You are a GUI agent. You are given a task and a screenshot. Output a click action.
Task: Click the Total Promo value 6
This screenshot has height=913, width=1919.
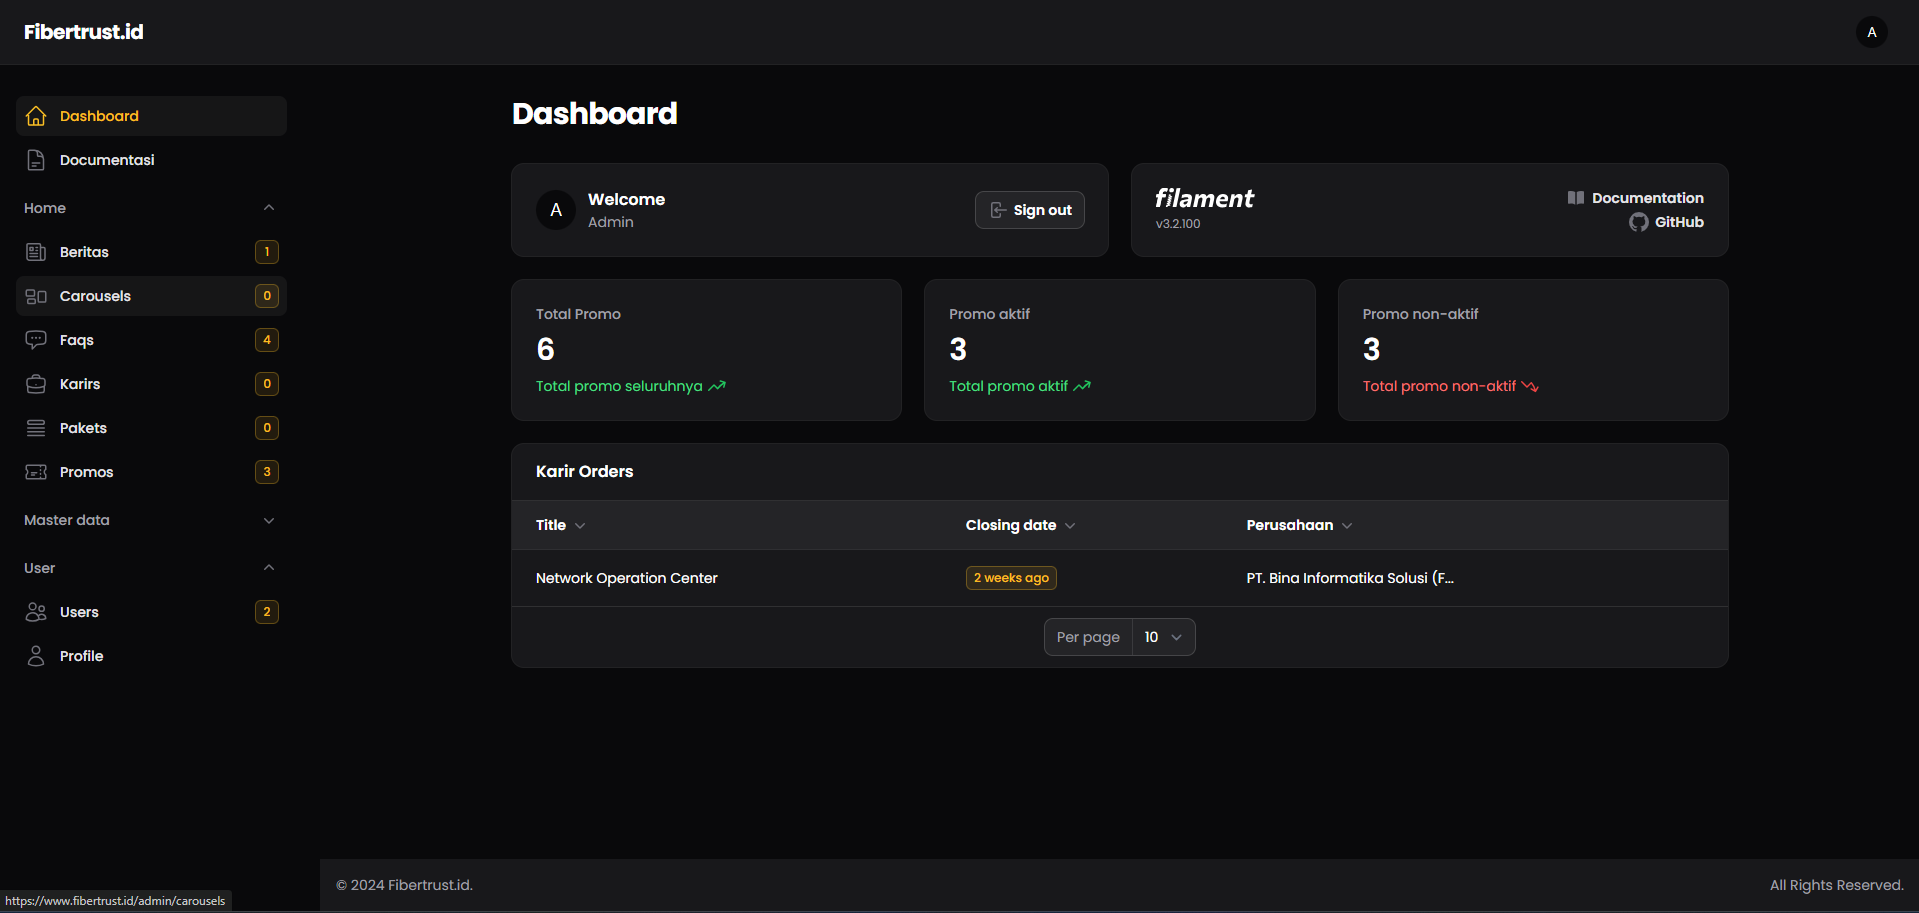tap(545, 349)
